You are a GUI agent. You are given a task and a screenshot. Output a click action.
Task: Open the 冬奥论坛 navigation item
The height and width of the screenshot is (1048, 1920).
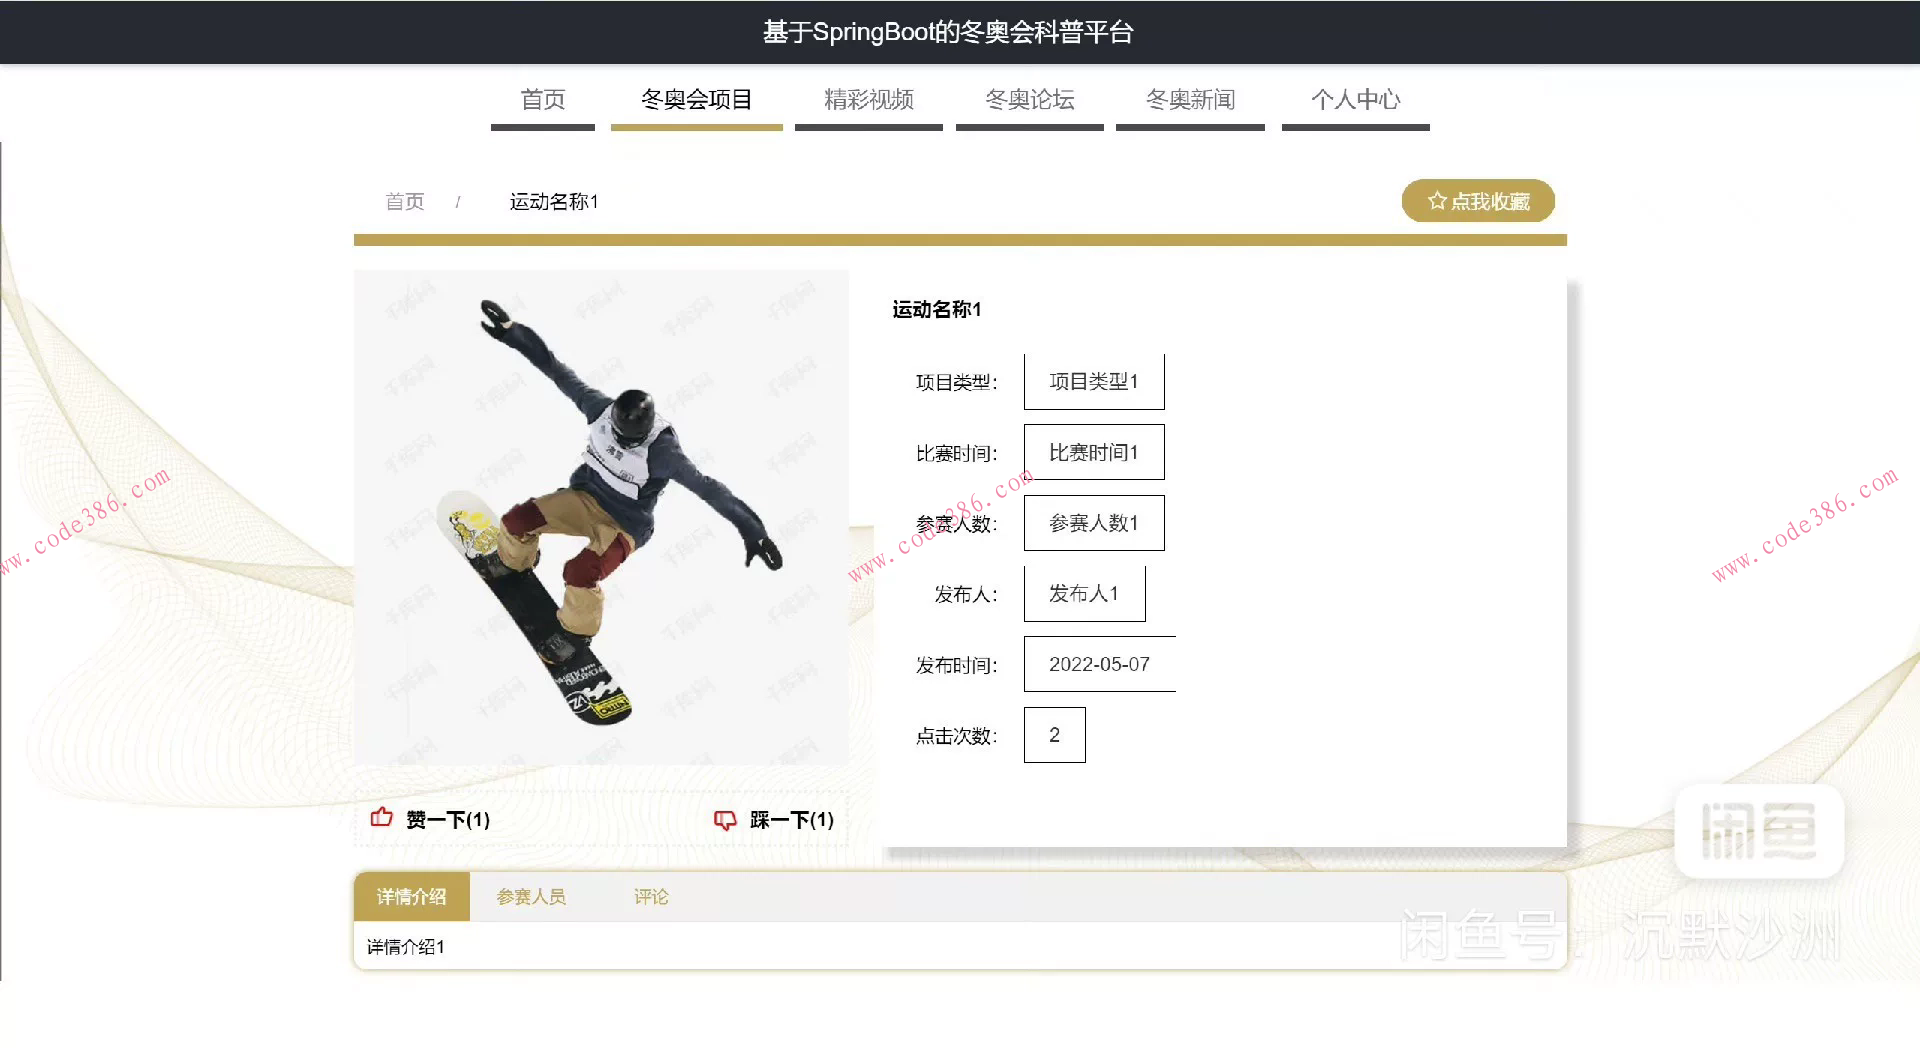[x=1029, y=100]
